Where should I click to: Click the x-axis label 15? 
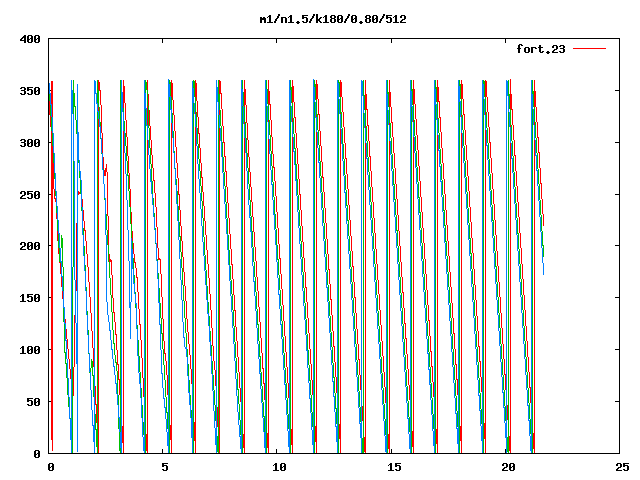(393, 467)
